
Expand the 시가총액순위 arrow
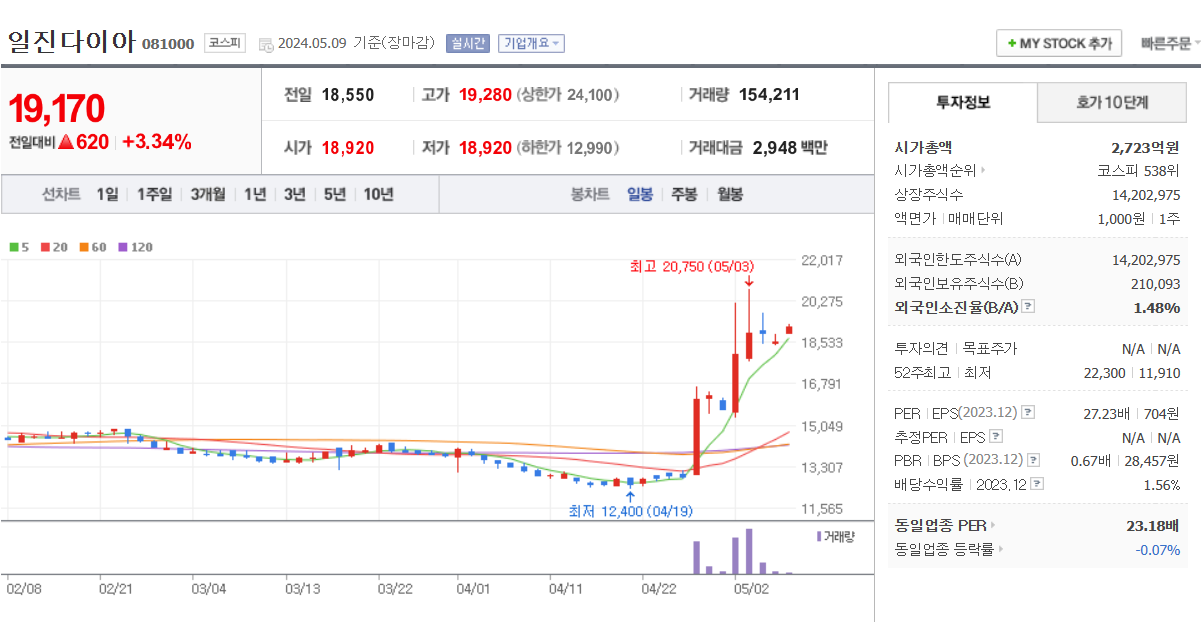click(982, 171)
